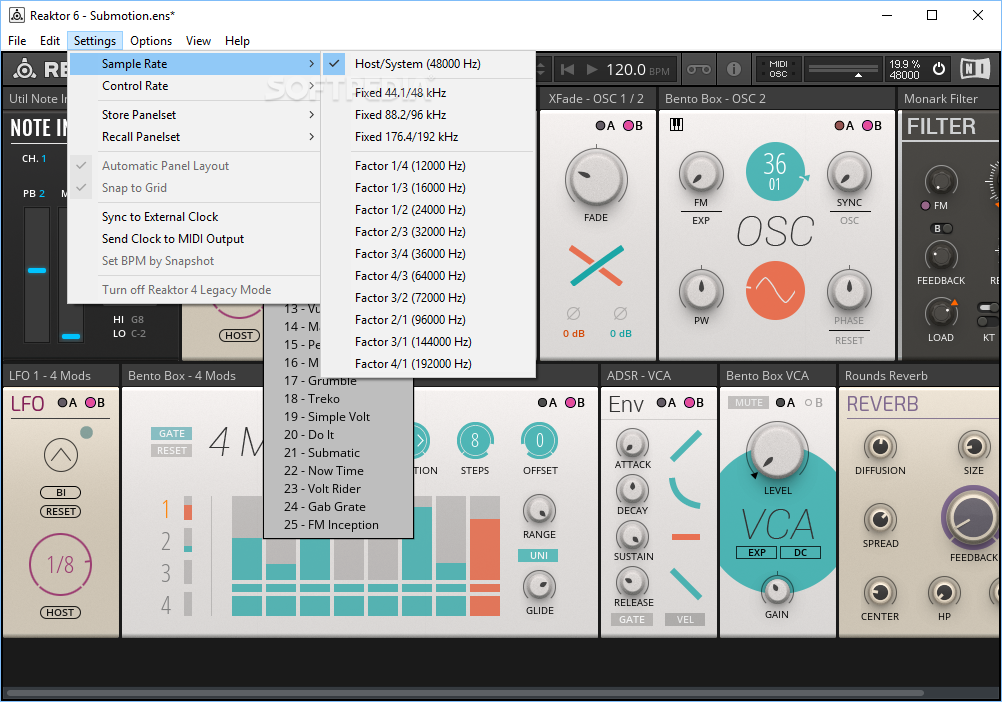
Task: Click the orange sine waveform selector
Action: coord(775,291)
